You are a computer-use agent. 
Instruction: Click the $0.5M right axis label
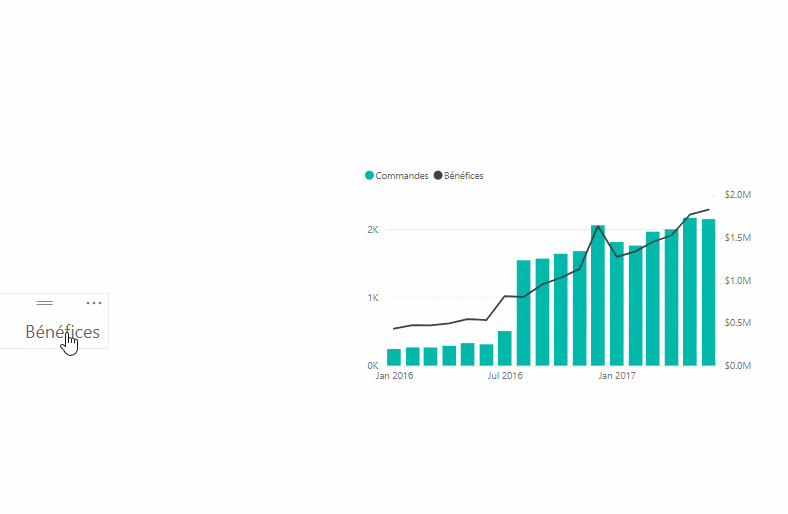pyautogui.click(x=737, y=323)
